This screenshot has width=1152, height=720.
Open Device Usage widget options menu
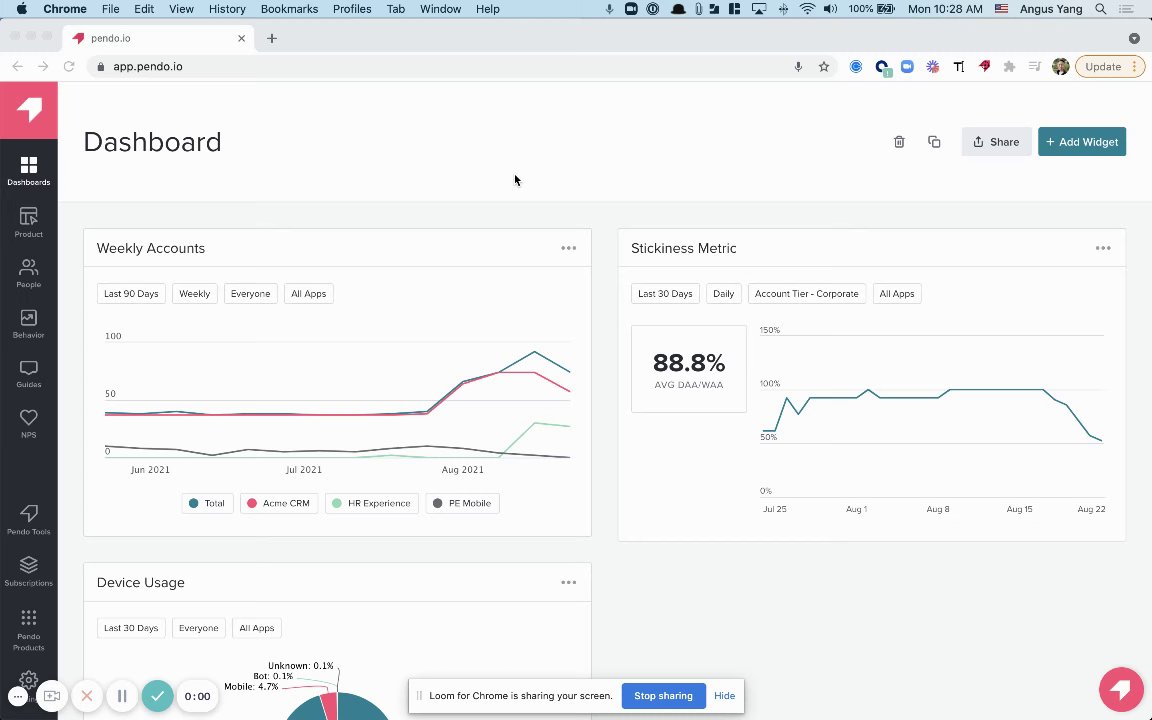tap(569, 583)
